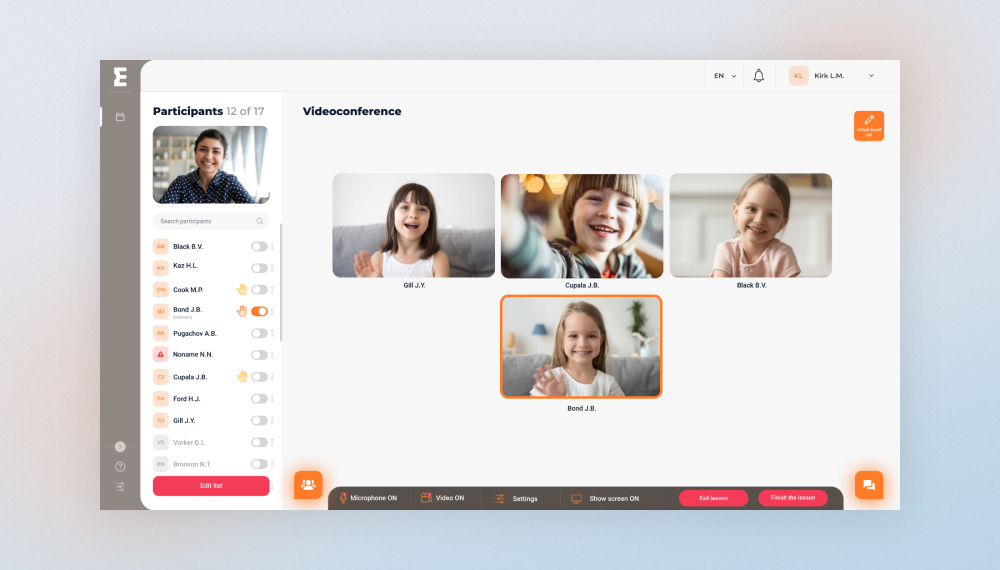Click the search magnifier in participants field
The height and width of the screenshot is (570, 1000).
tap(260, 221)
